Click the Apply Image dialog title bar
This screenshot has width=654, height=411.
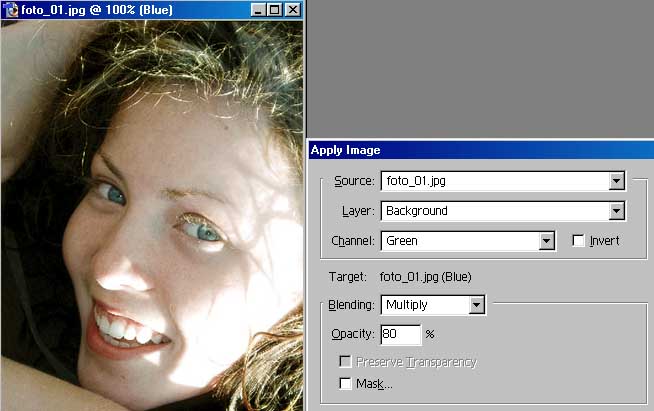(x=481, y=150)
